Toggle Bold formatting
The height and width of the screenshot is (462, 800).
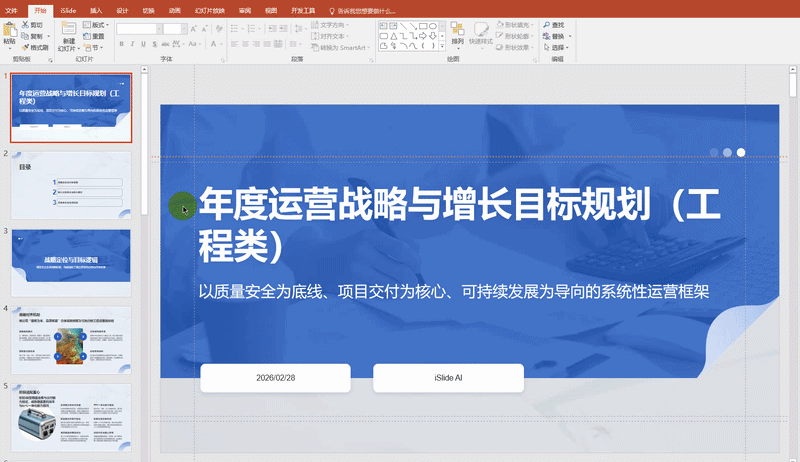tap(121, 44)
